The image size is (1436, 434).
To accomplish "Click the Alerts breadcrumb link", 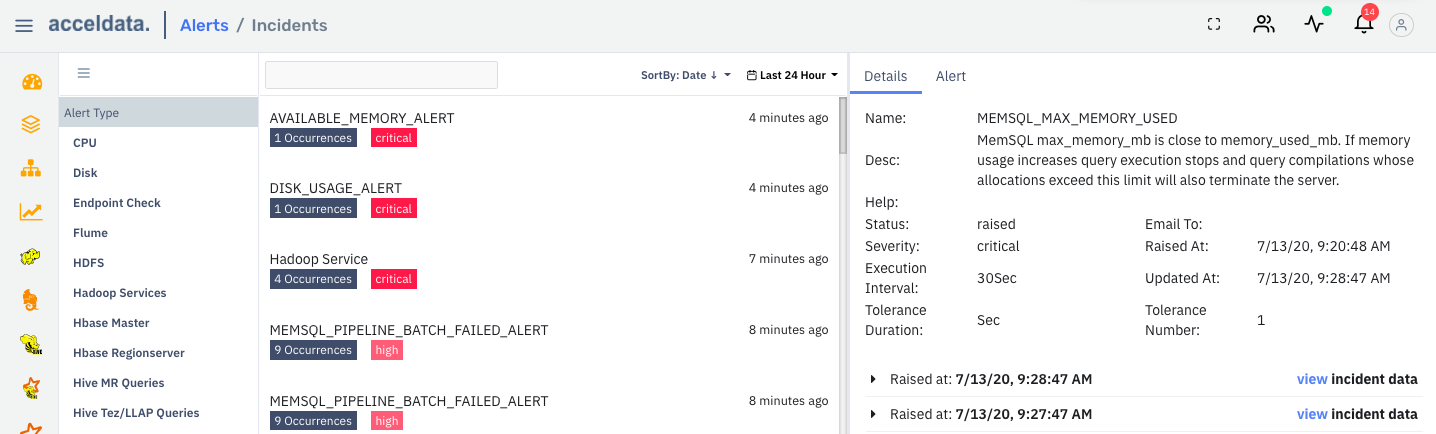I will point(204,25).
